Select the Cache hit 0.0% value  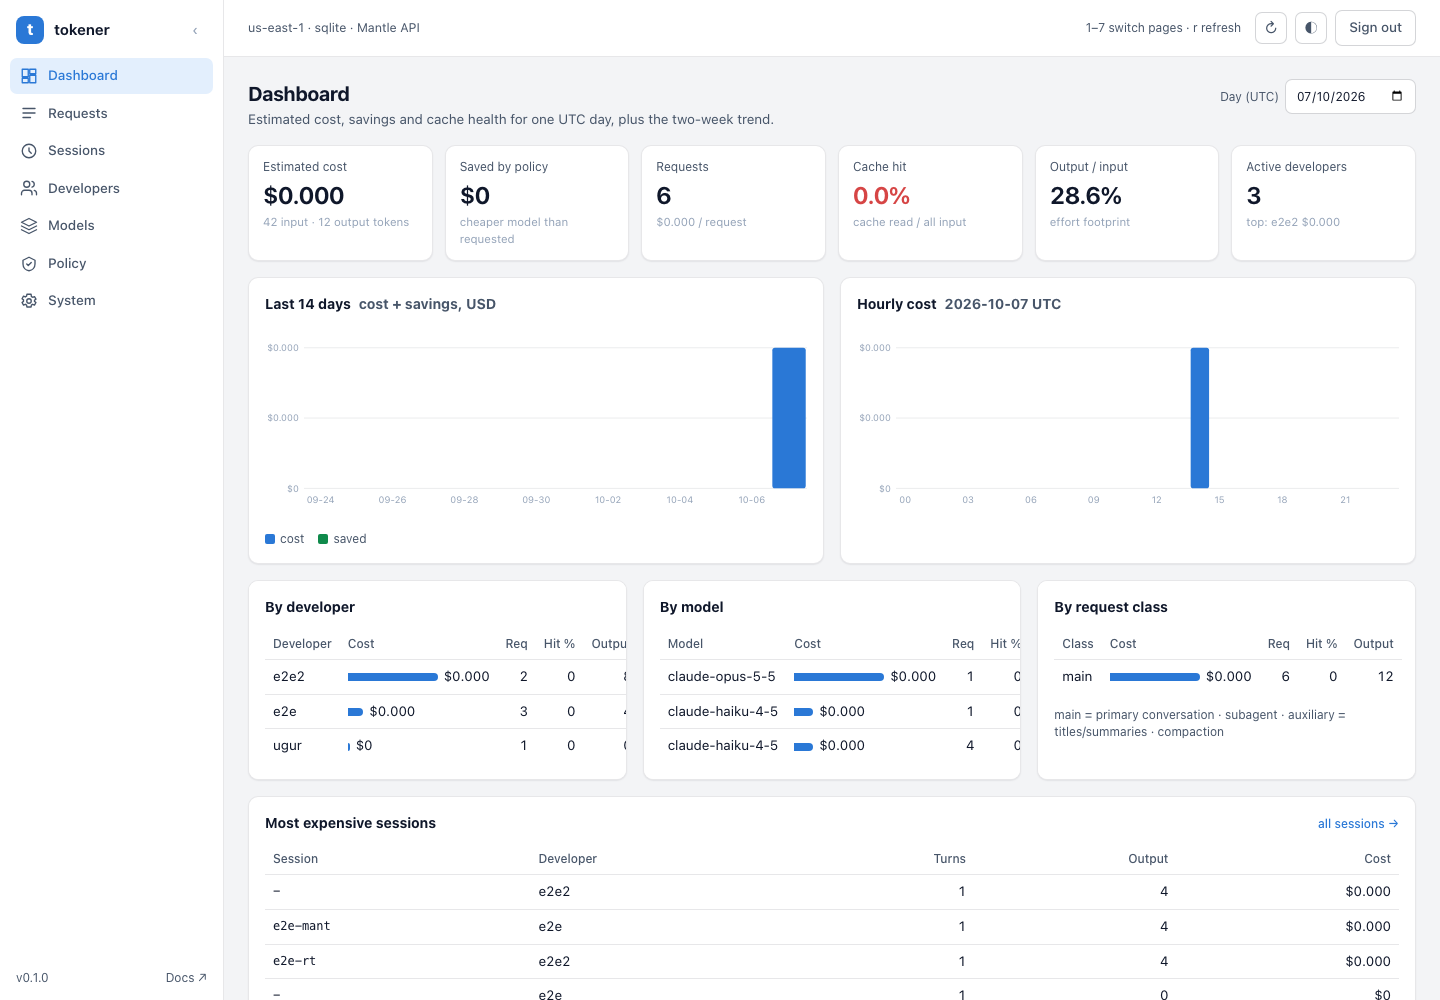coord(881,196)
